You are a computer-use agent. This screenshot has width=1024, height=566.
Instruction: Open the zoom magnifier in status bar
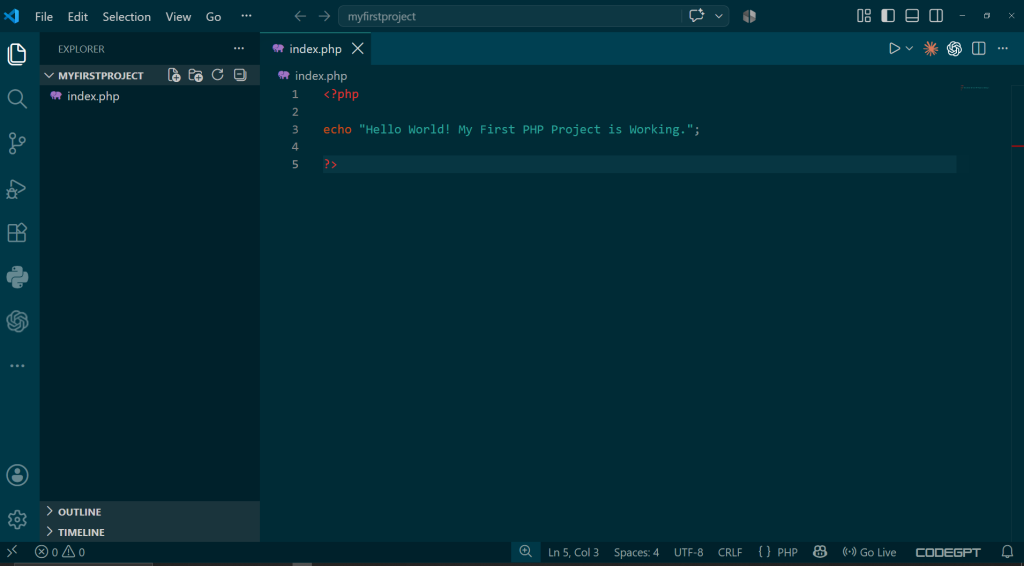[526, 552]
